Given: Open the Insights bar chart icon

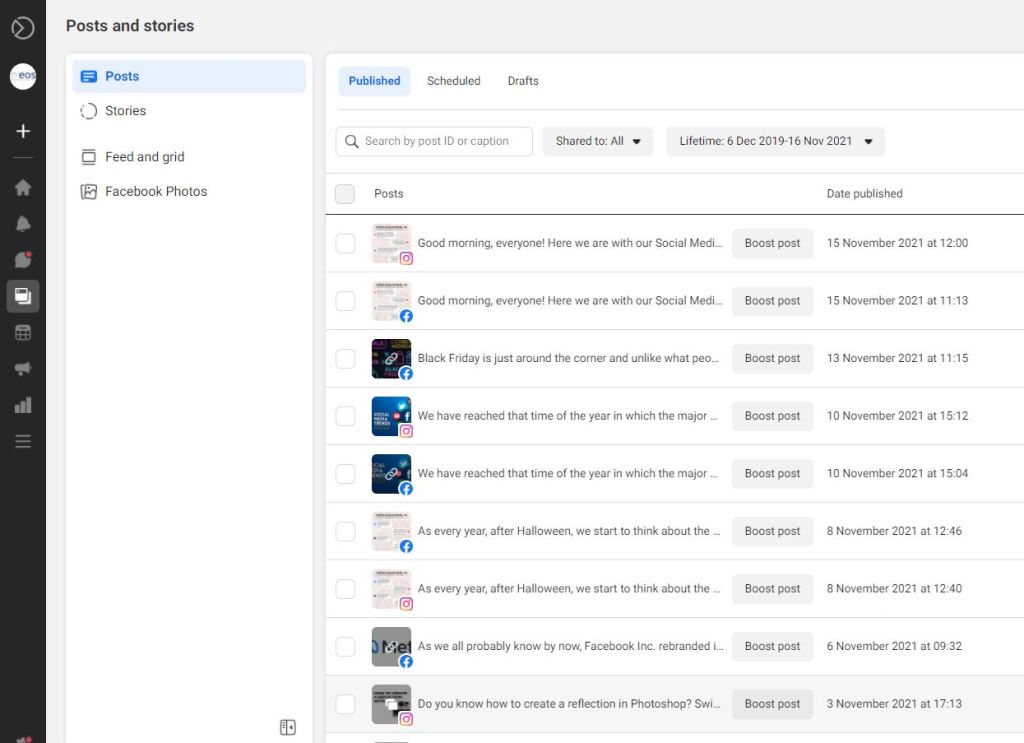Looking at the screenshot, I should 22,405.
